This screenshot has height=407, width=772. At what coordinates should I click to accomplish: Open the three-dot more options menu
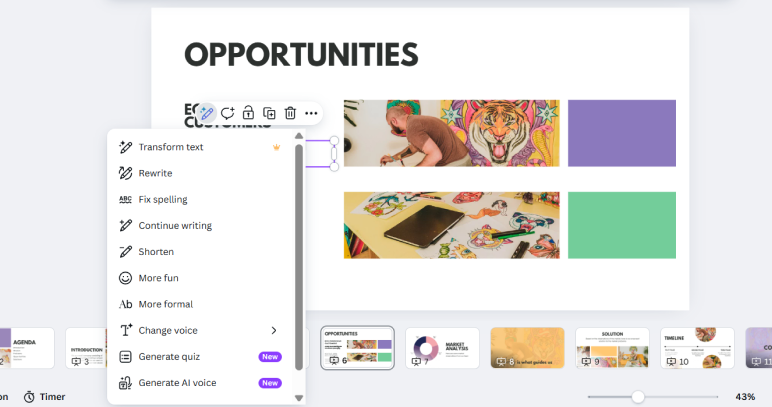pos(311,113)
